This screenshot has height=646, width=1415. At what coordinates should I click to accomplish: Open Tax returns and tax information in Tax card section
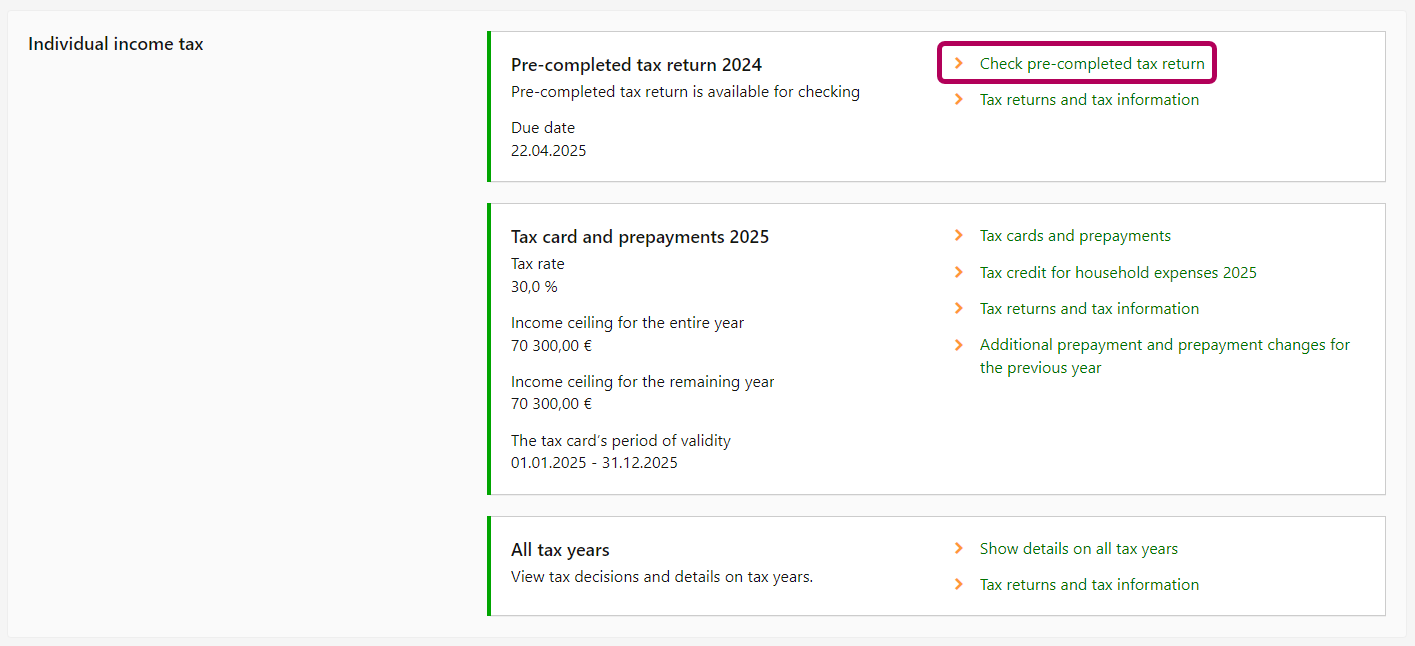tap(1089, 309)
